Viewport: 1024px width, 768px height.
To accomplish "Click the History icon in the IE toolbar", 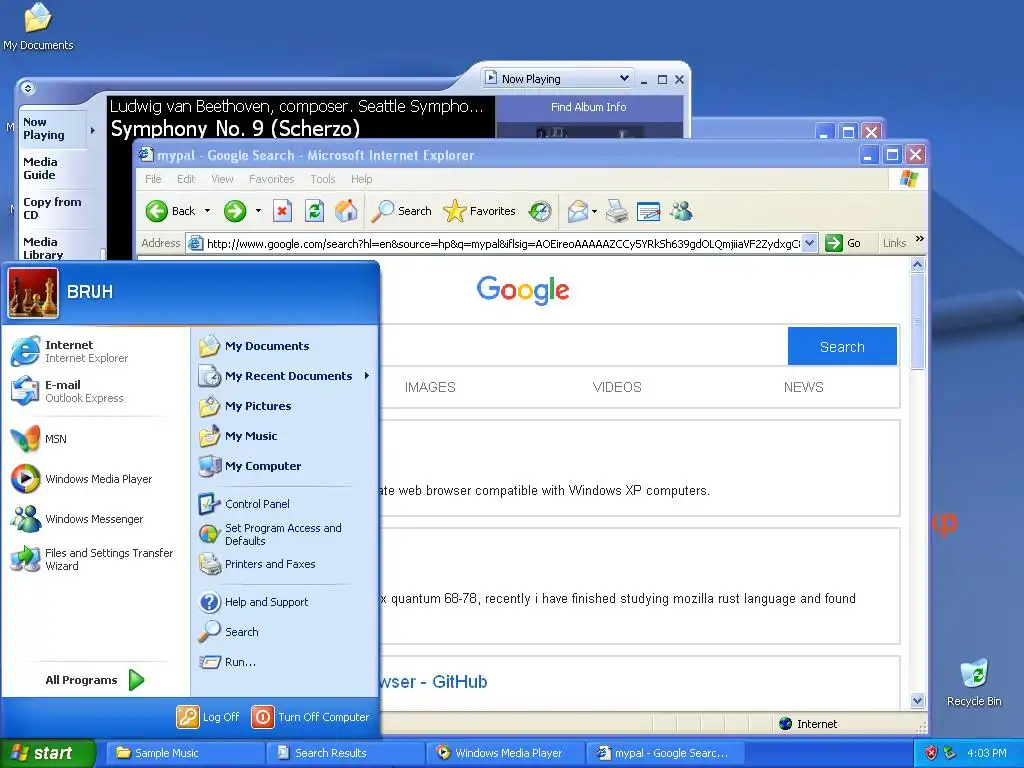I will 540,211.
